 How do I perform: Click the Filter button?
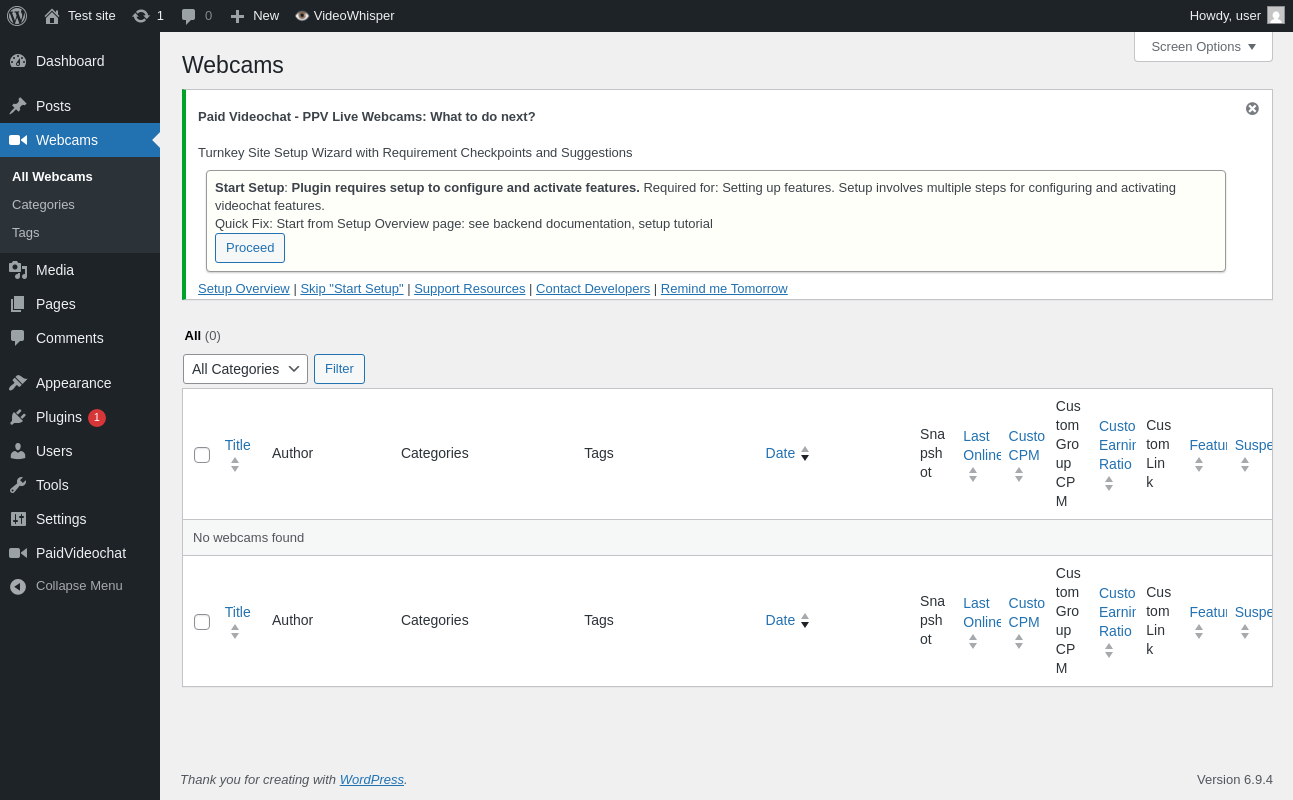pyautogui.click(x=339, y=369)
